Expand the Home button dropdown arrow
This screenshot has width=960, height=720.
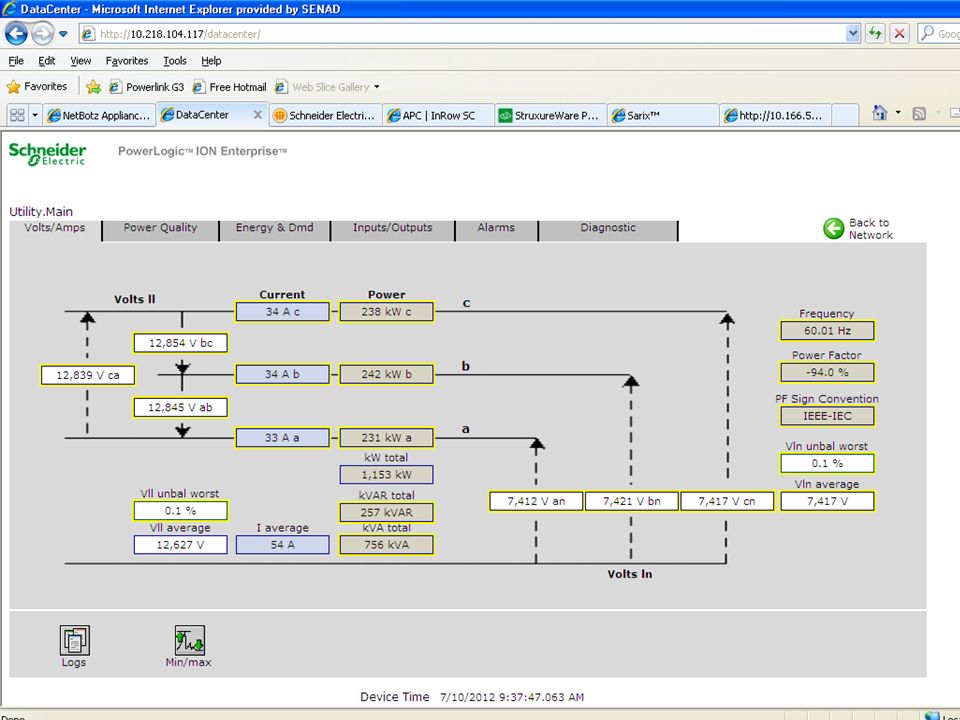point(898,113)
